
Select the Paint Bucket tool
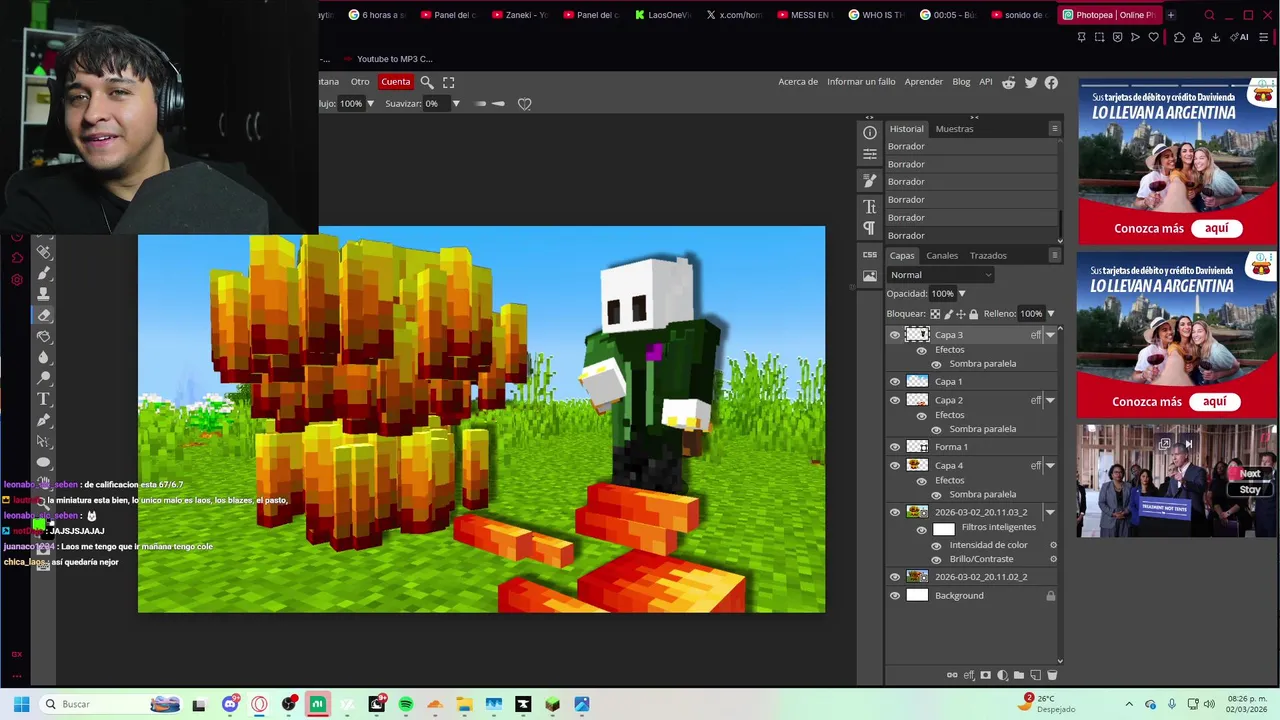tap(44, 336)
